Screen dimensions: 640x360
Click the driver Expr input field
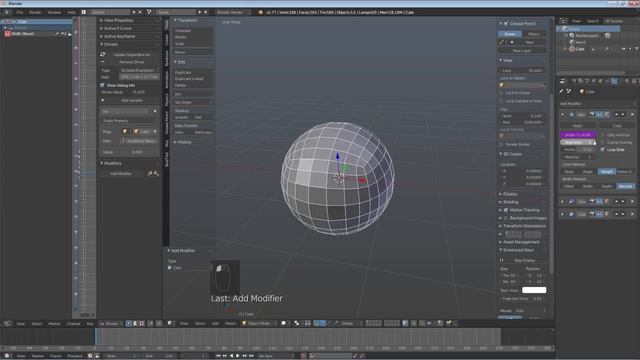click(x=139, y=77)
